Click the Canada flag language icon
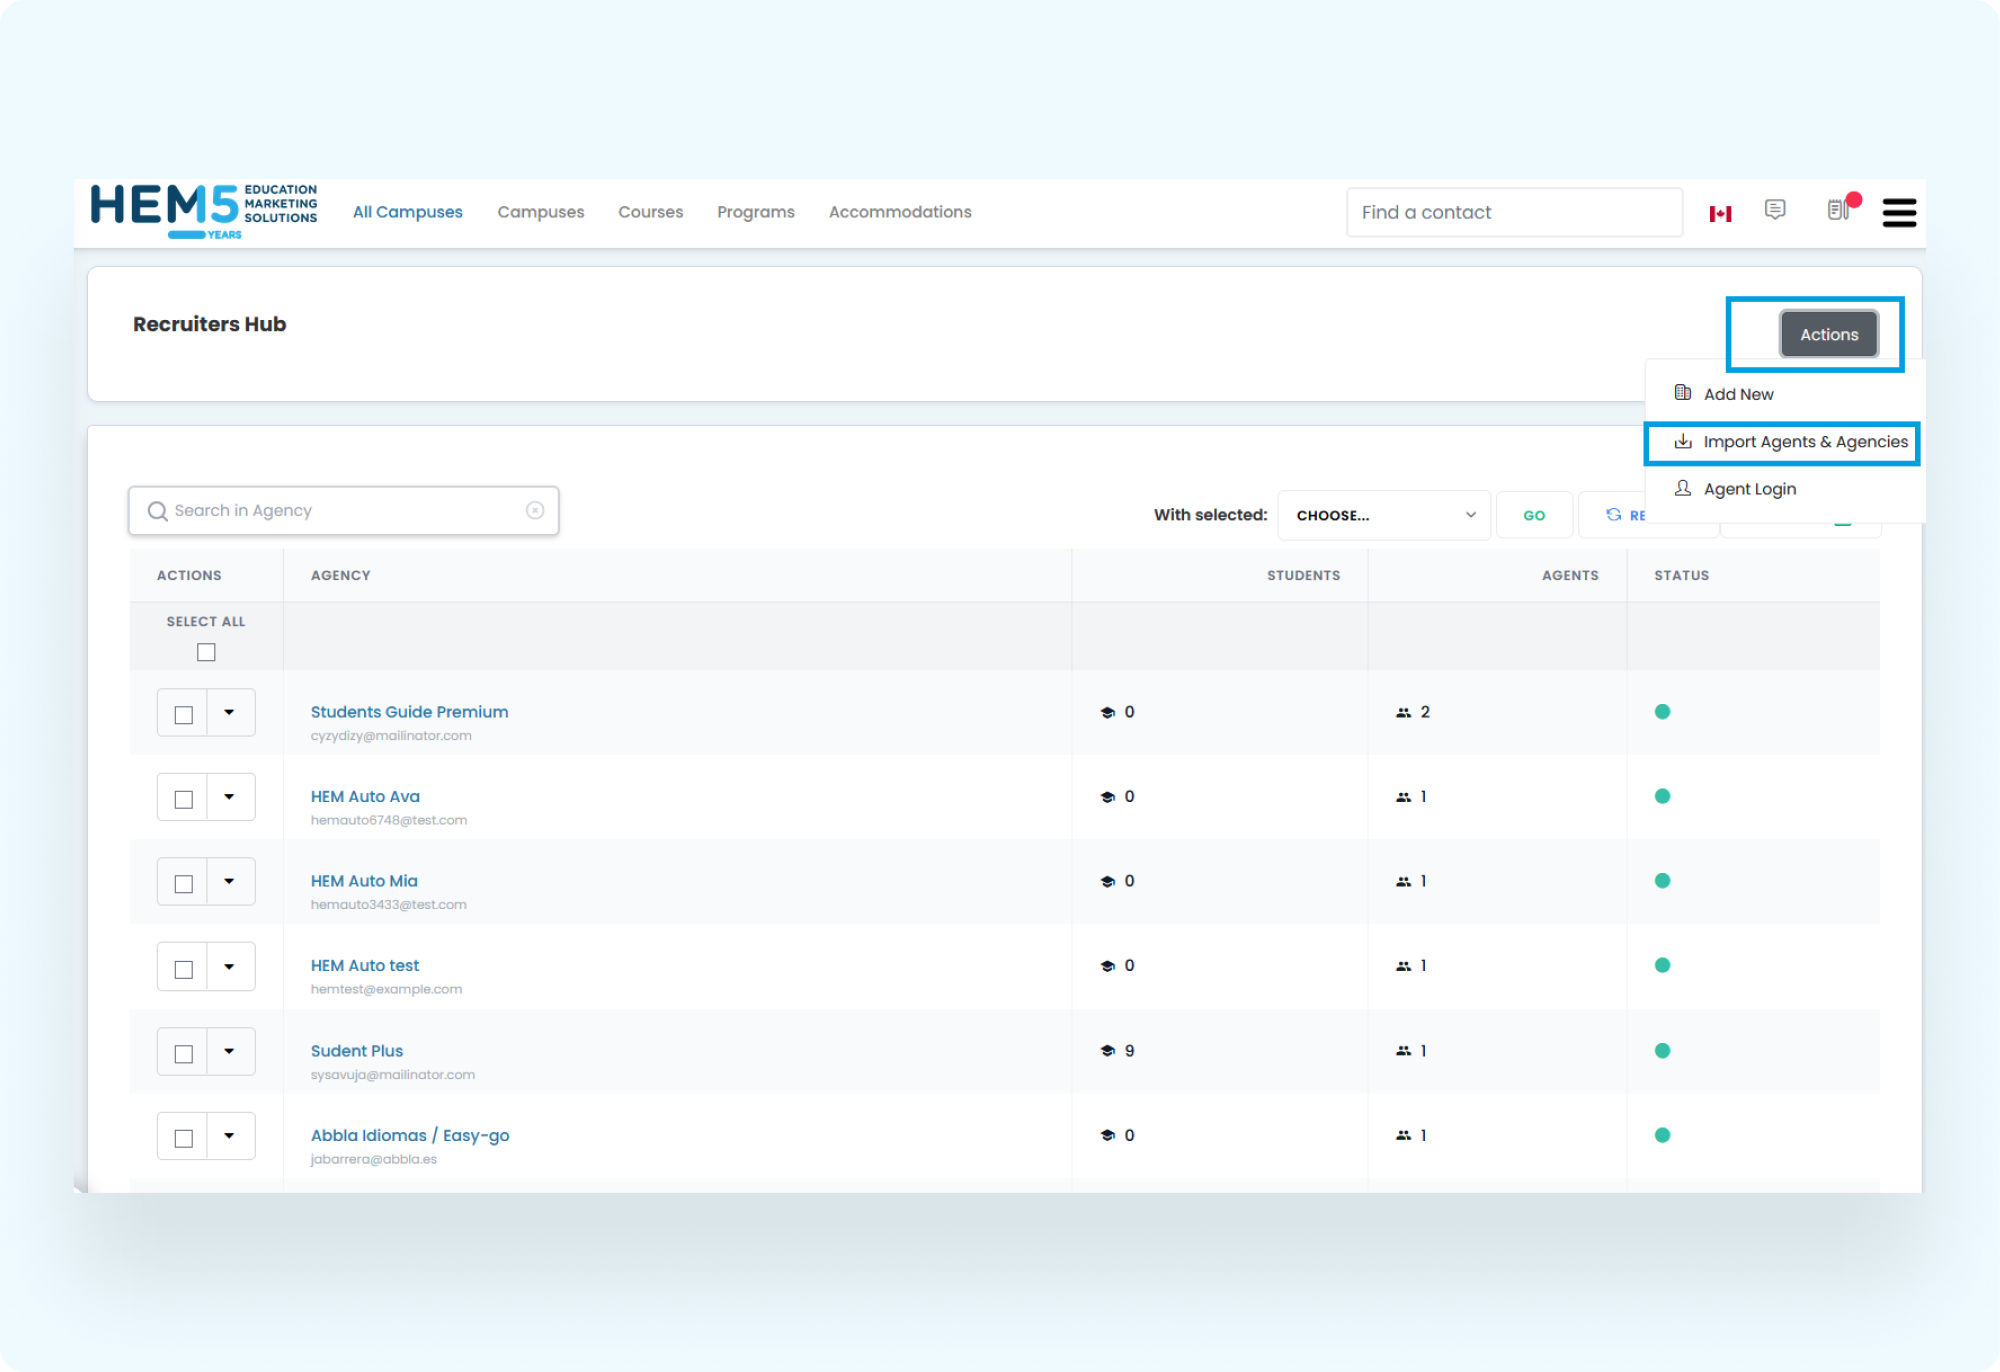 (x=1720, y=214)
